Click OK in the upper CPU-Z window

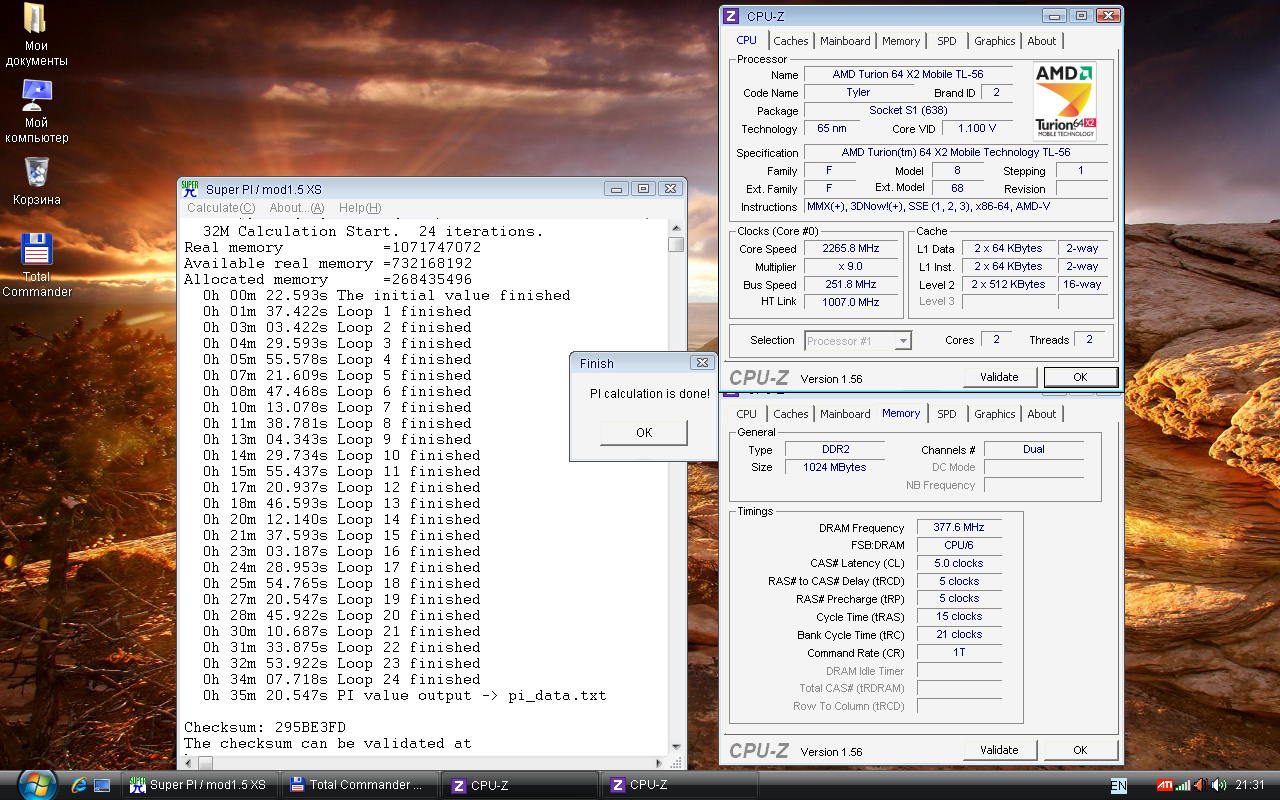click(x=1080, y=377)
